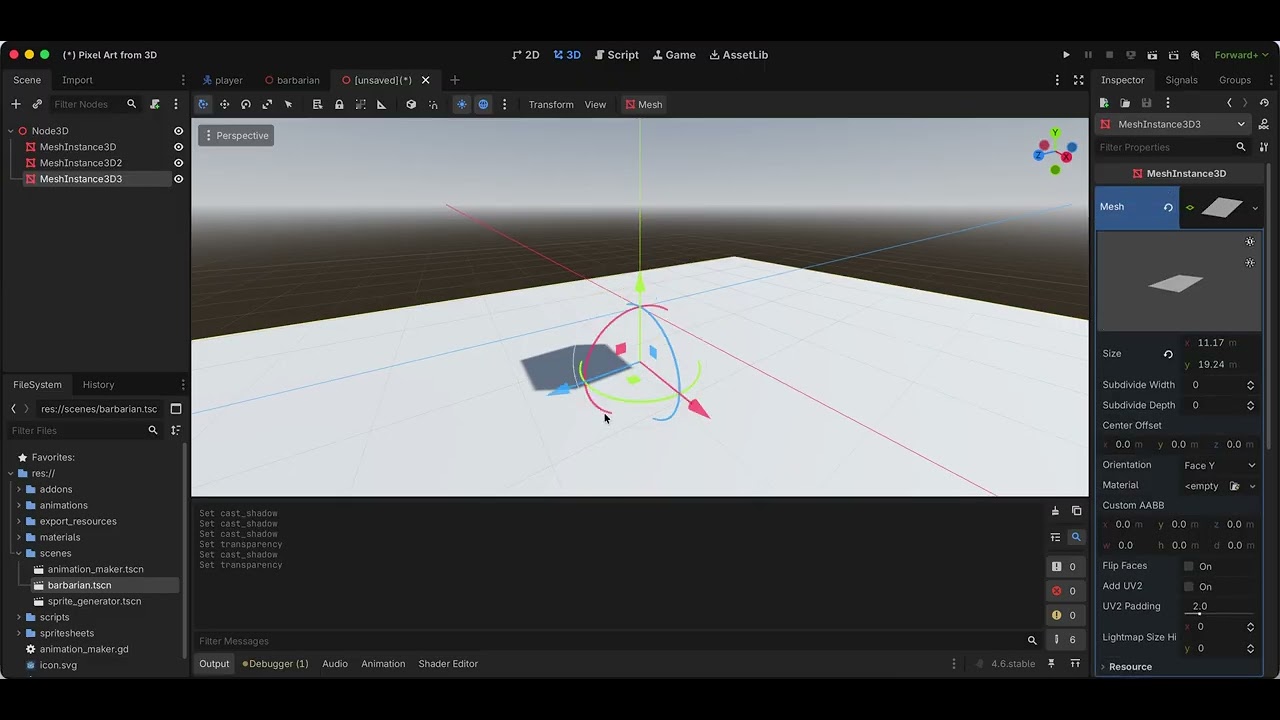Toggle distraction-free fullscreen viewport icon
This screenshot has width=1280, height=720.
pyautogui.click(x=1078, y=80)
